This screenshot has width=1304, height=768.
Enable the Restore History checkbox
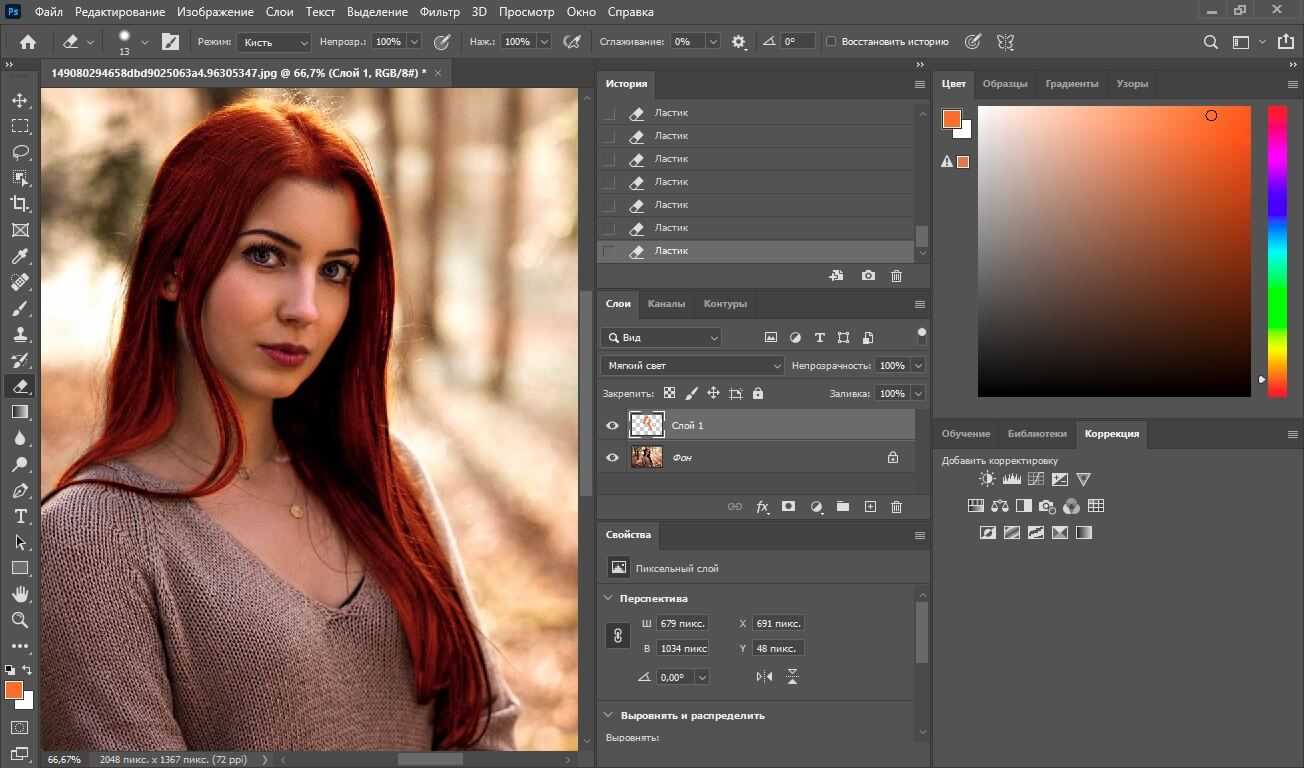click(x=831, y=42)
